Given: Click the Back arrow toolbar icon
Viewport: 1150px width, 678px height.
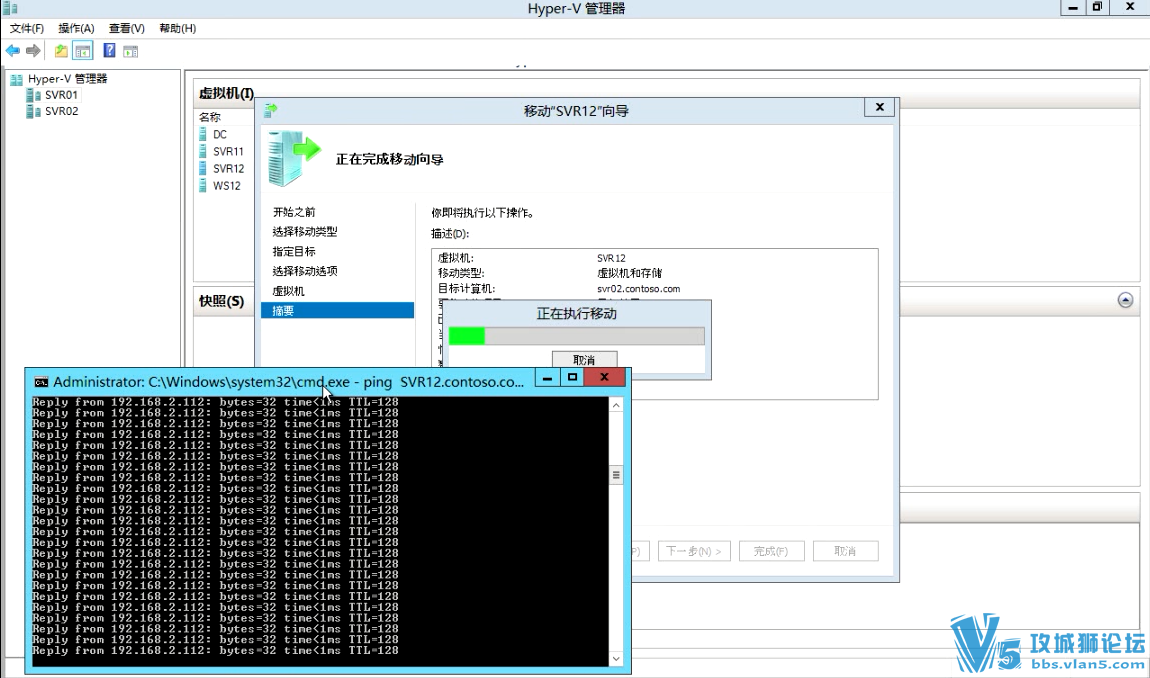Looking at the screenshot, I should [12, 51].
